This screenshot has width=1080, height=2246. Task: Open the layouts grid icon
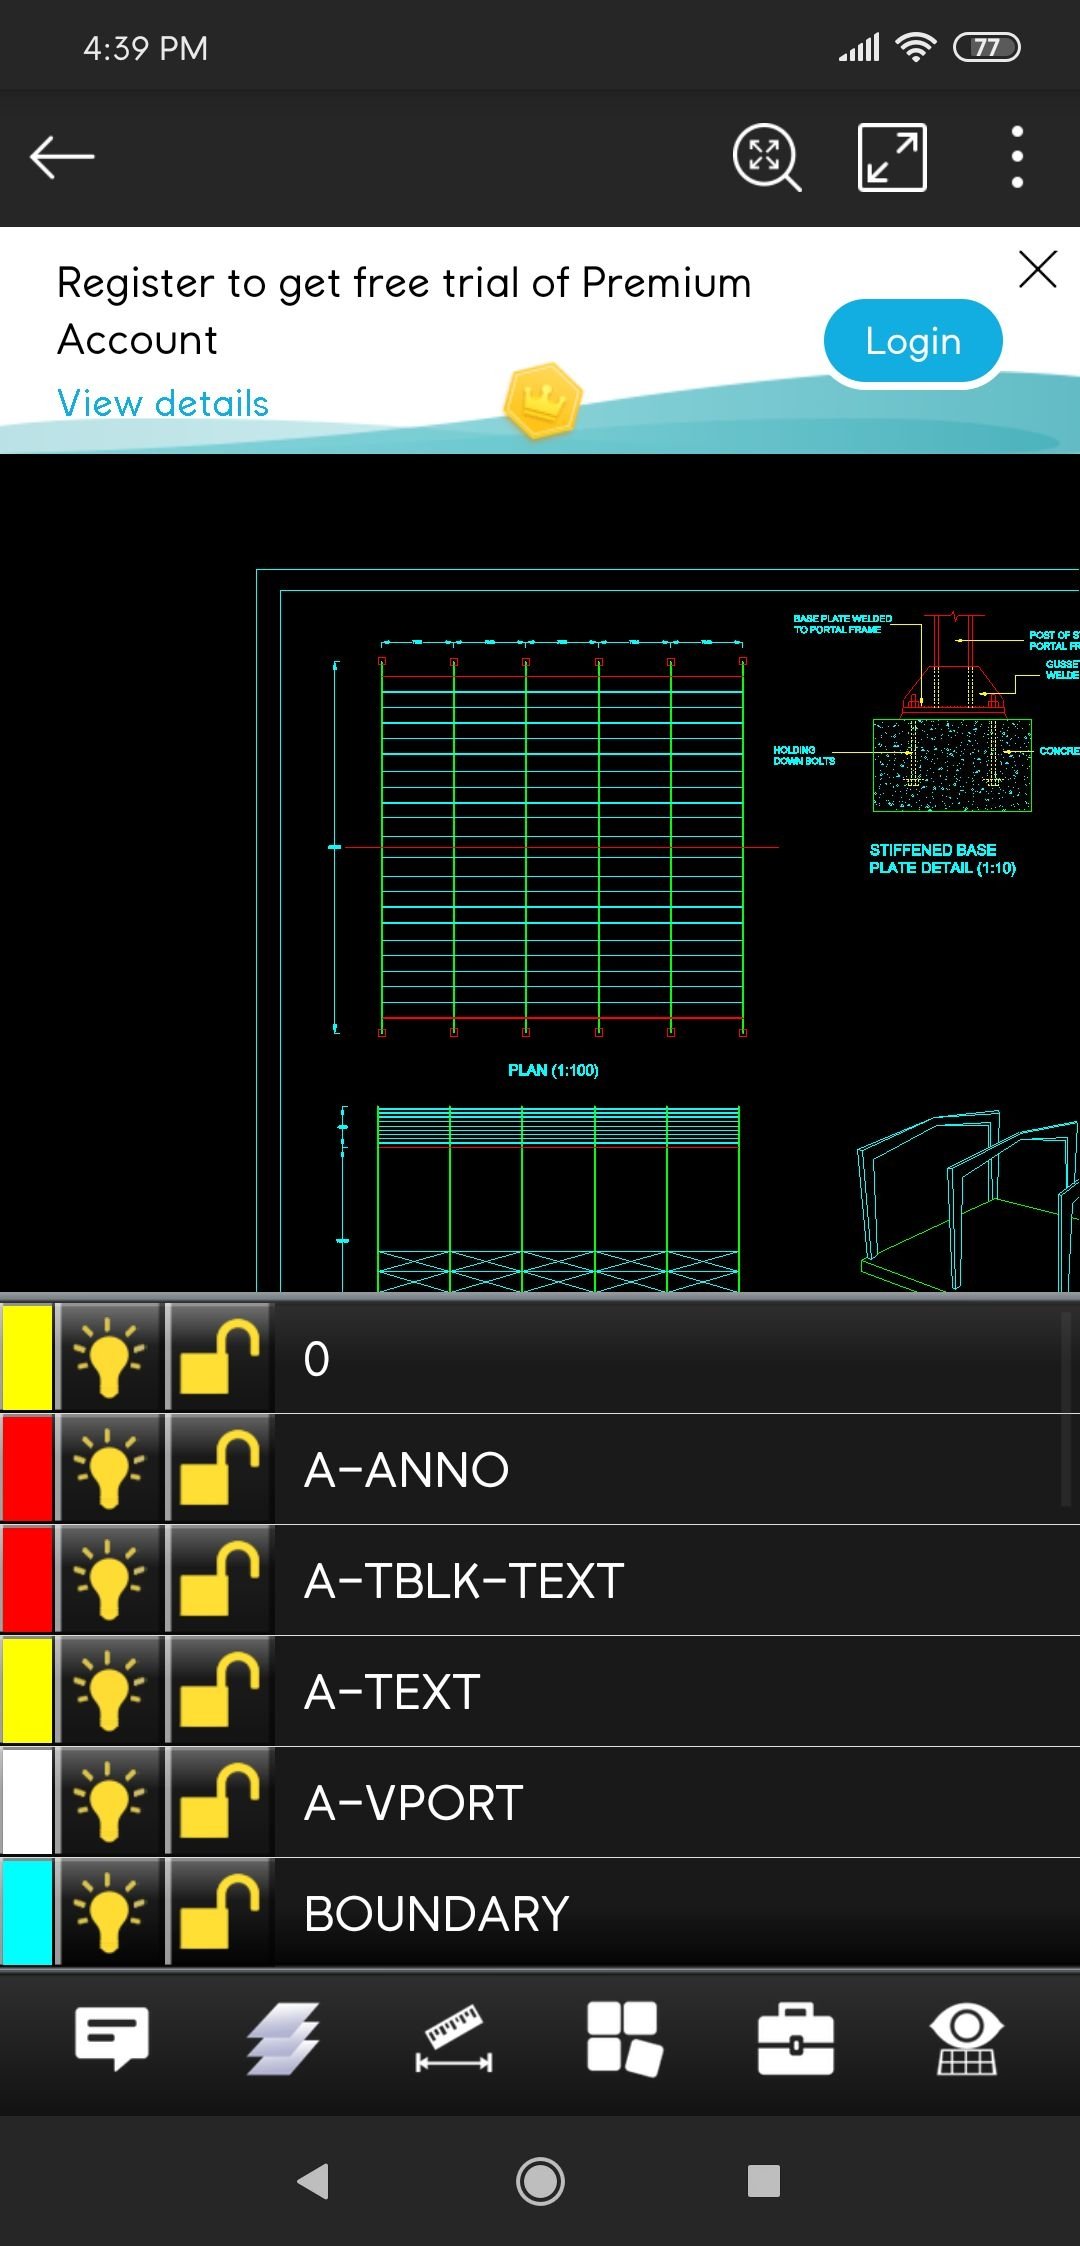[625, 2038]
